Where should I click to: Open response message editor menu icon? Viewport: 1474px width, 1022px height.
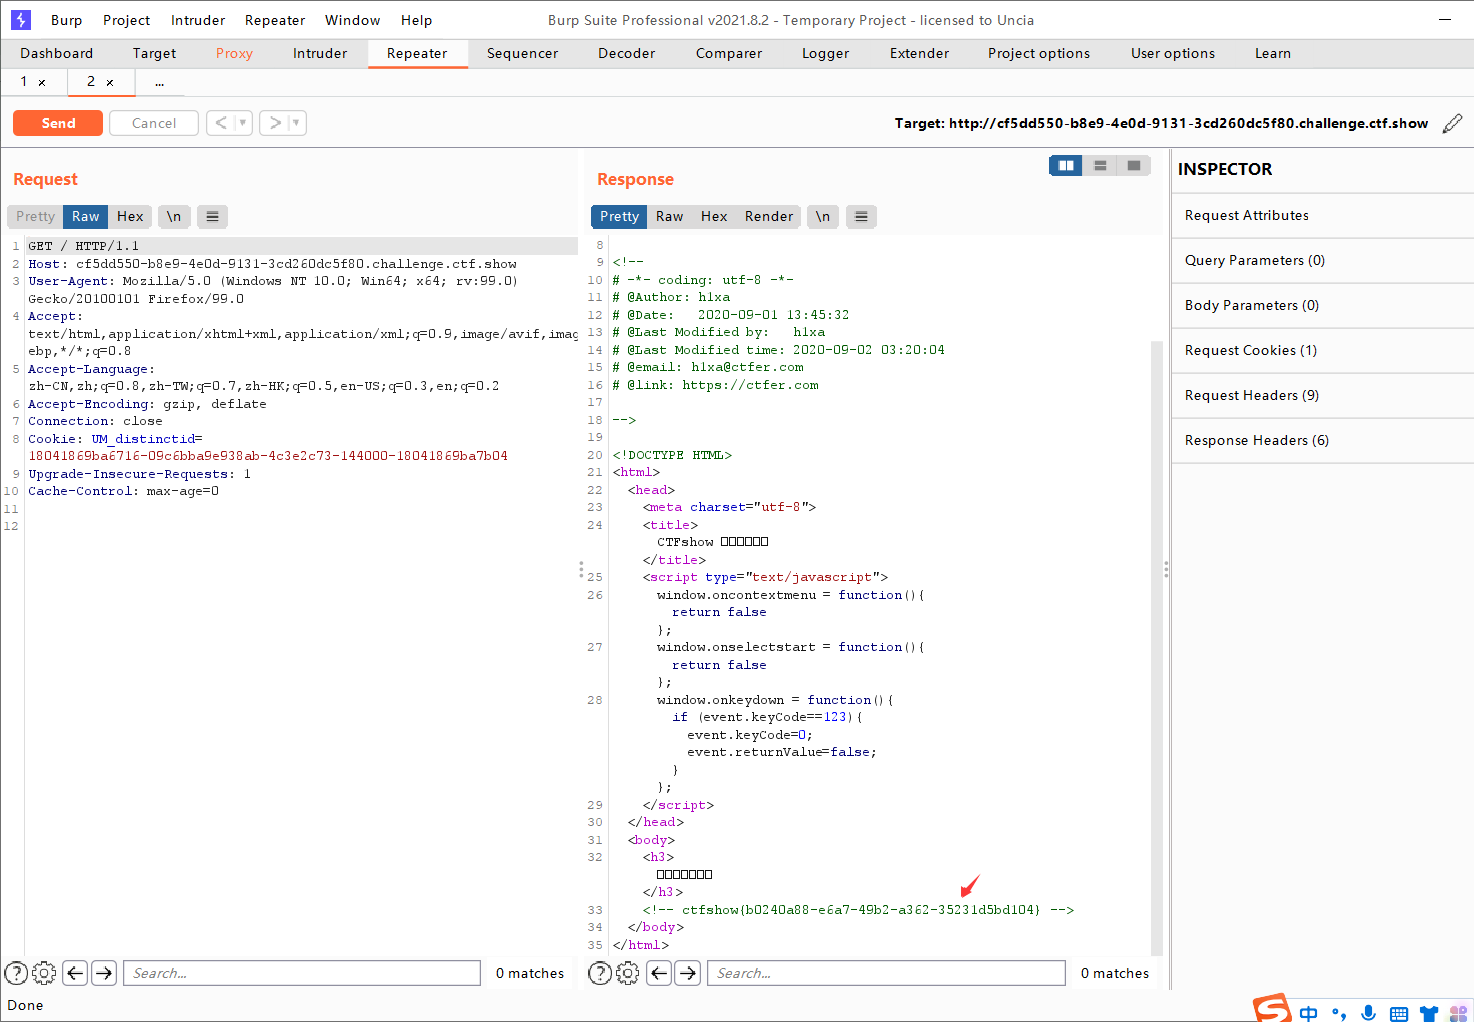click(861, 216)
